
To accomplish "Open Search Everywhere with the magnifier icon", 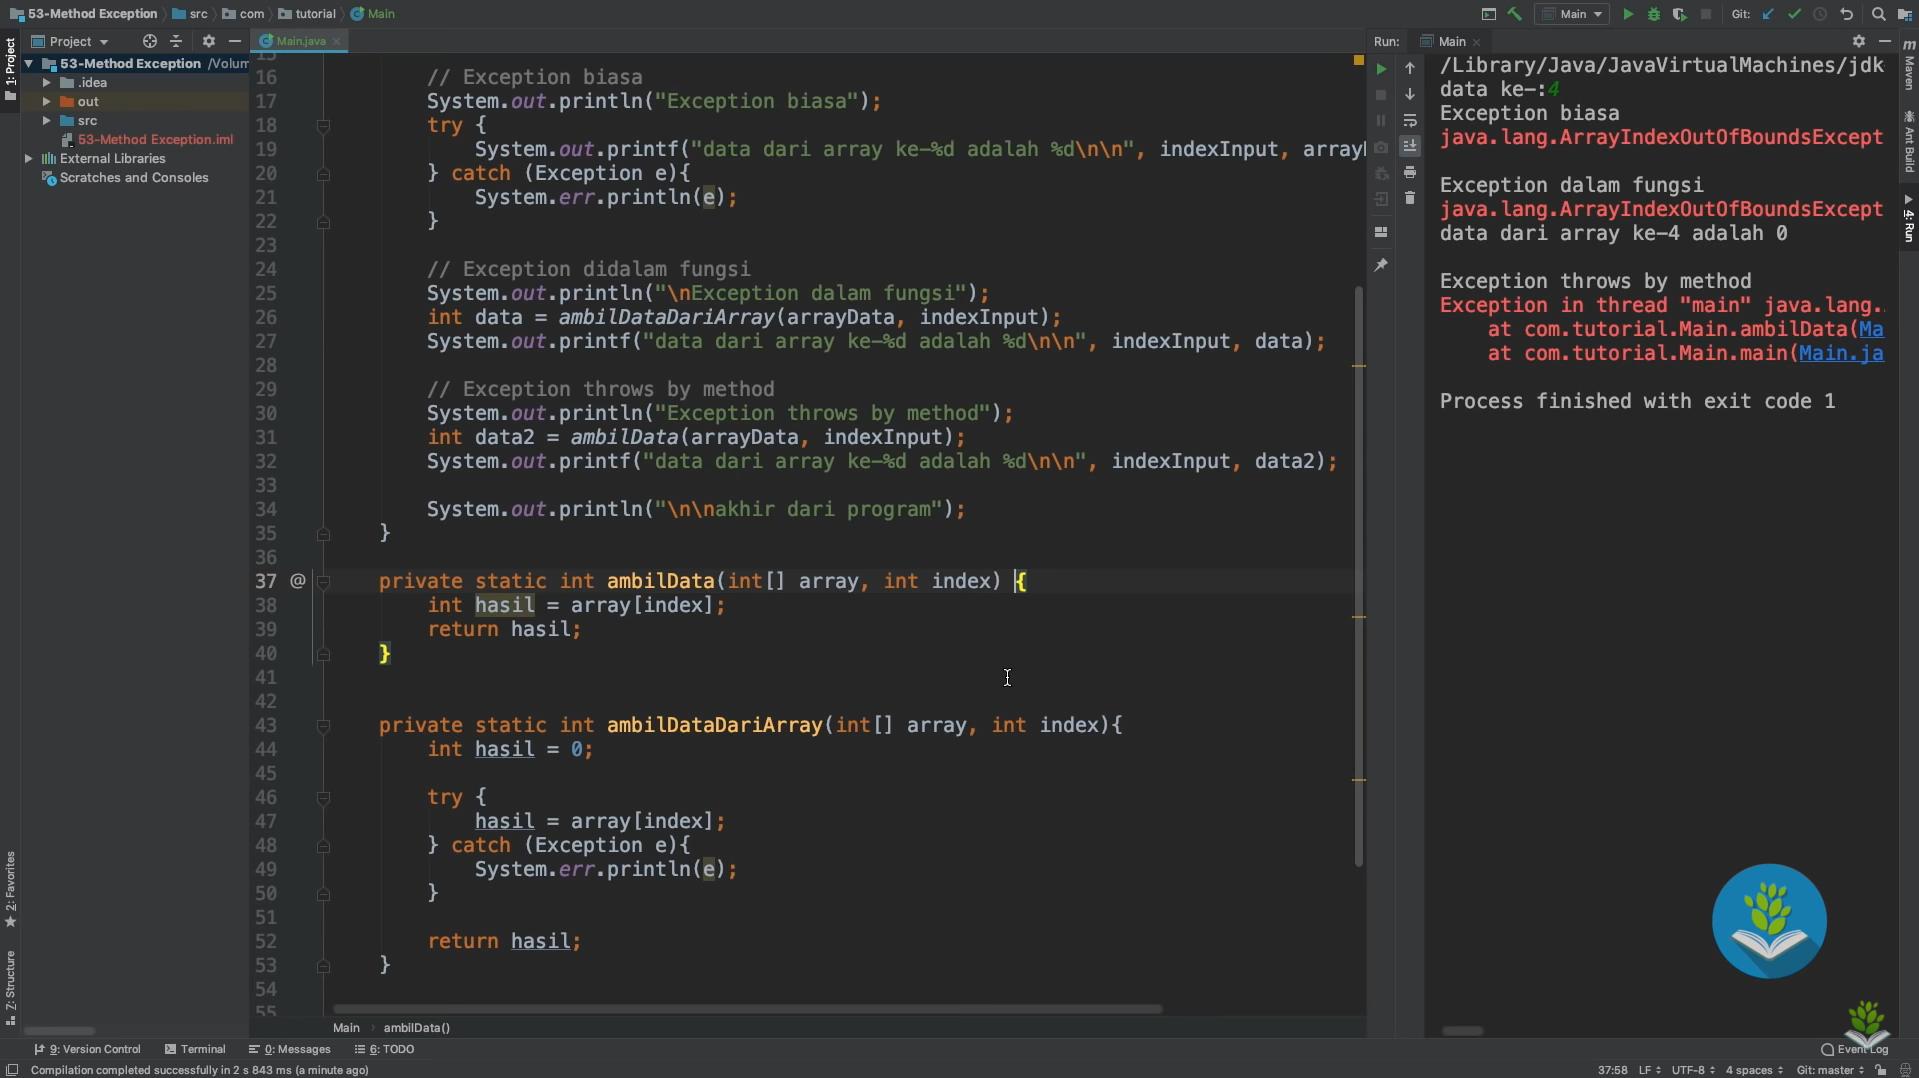I will (1878, 14).
